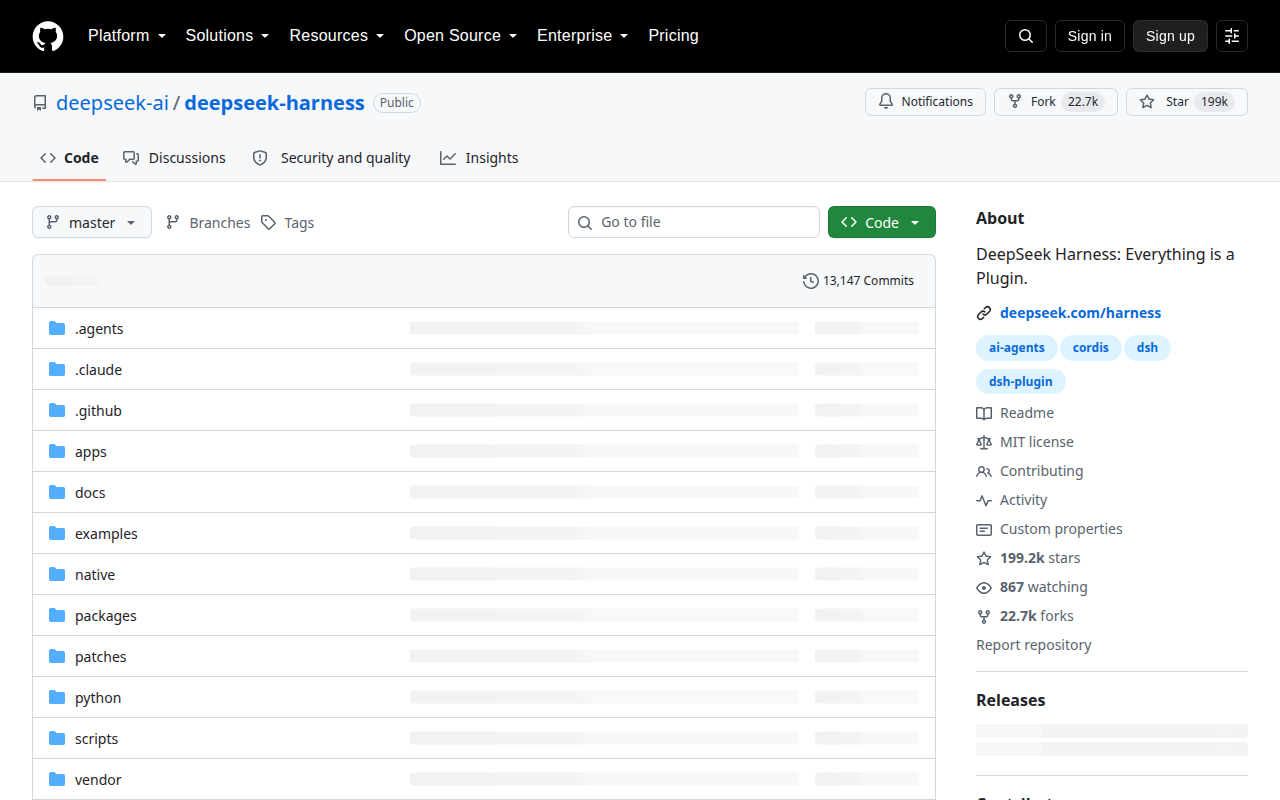1280x800 pixels.
Task: View the 13,147 Commits history
Action: 858,281
